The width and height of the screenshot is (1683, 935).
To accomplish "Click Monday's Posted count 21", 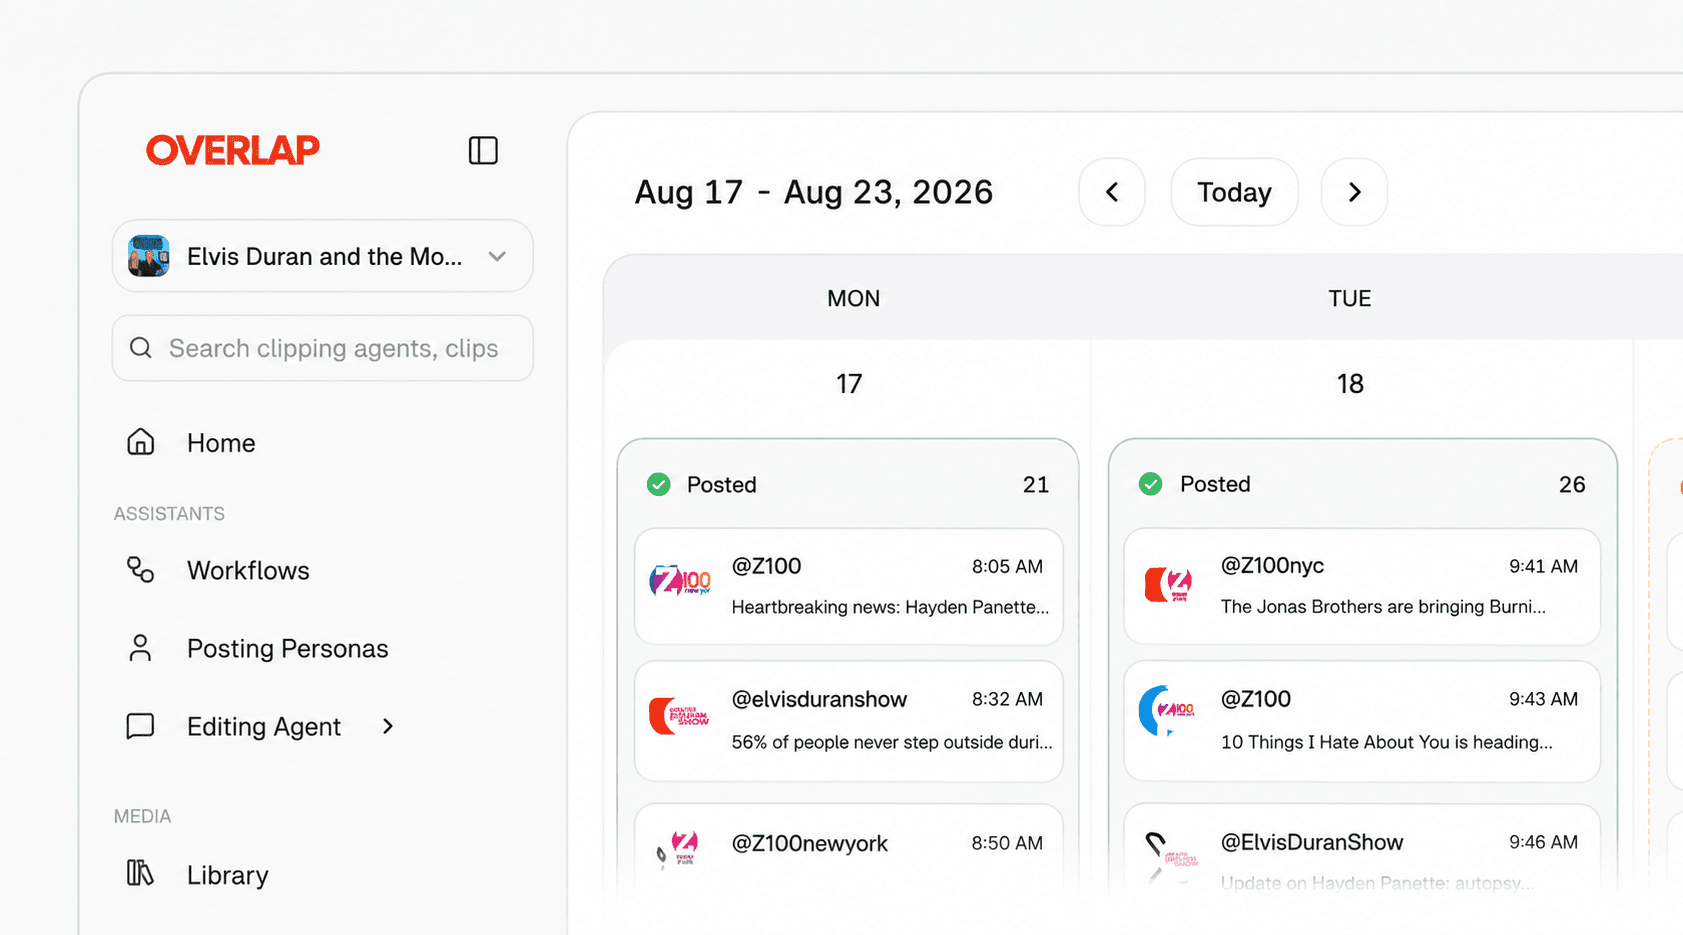I will pyautogui.click(x=1036, y=485).
